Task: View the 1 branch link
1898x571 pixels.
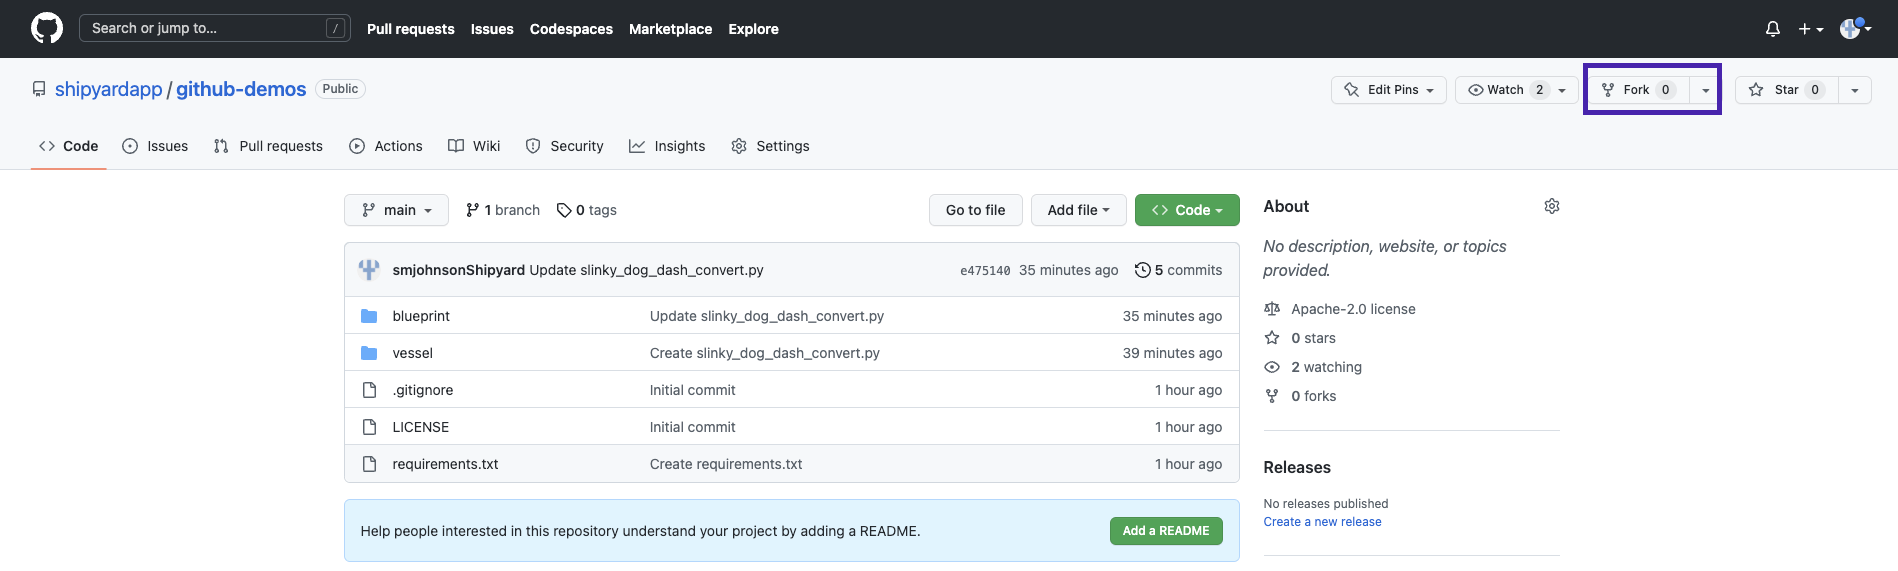Action: (x=503, y=210)
